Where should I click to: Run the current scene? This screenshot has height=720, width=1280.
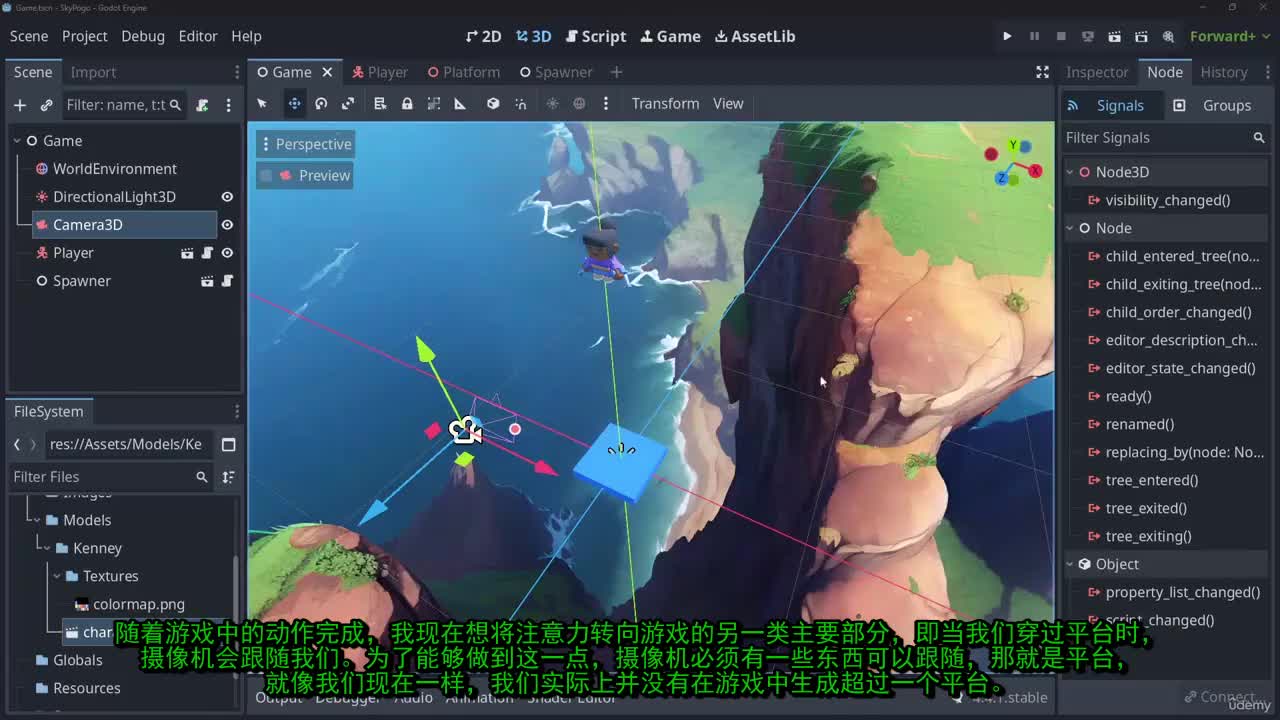tap(1114, 36)
